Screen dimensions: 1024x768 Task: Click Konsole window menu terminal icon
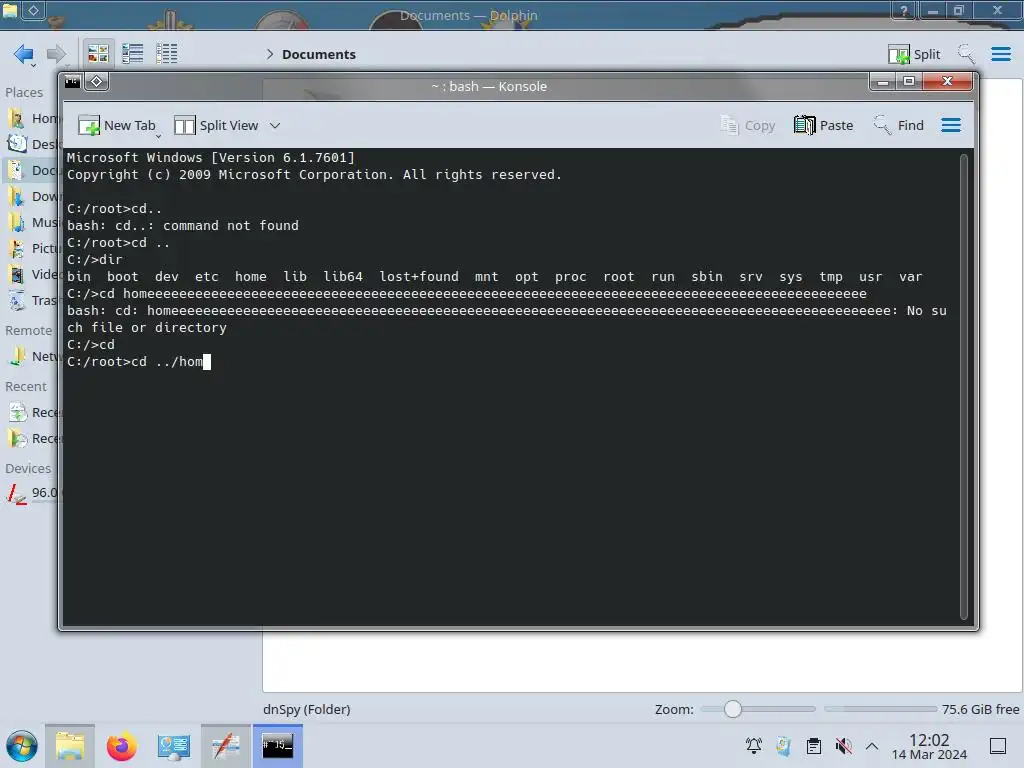pyautogui.click(x=72, y=82)
